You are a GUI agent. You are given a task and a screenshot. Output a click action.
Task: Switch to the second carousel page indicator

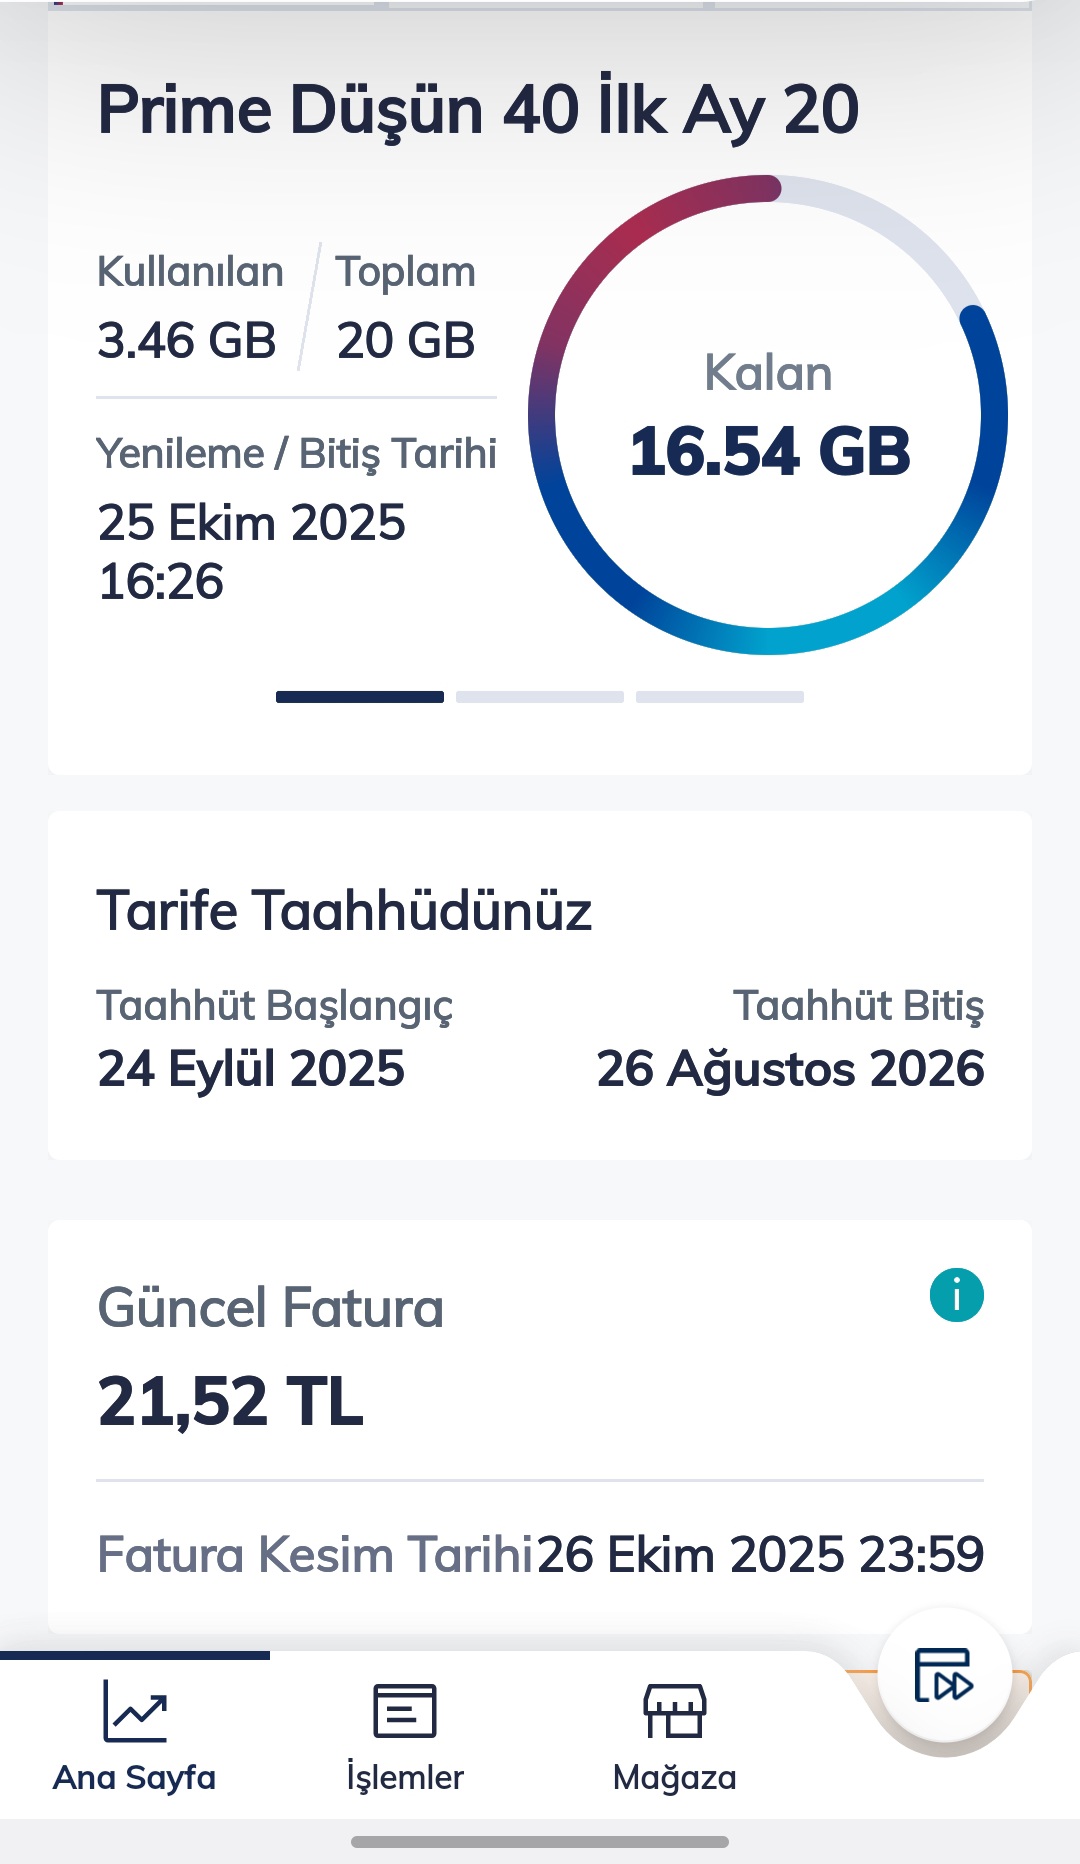click(x=540, y=697)
